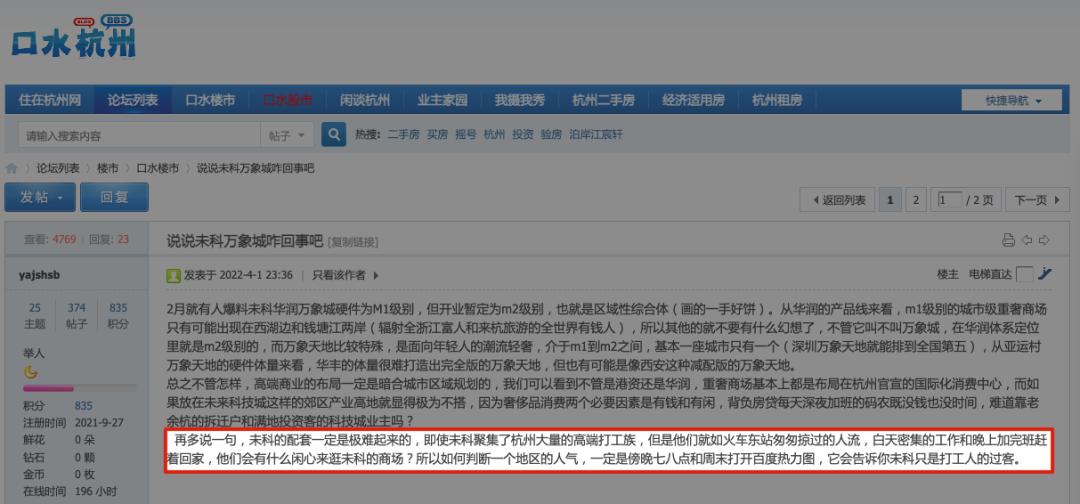Click the 复制链接 copy link
The width and height of the screenshot is (1080, 504).
pyautogui.click(x=353, y=242)
